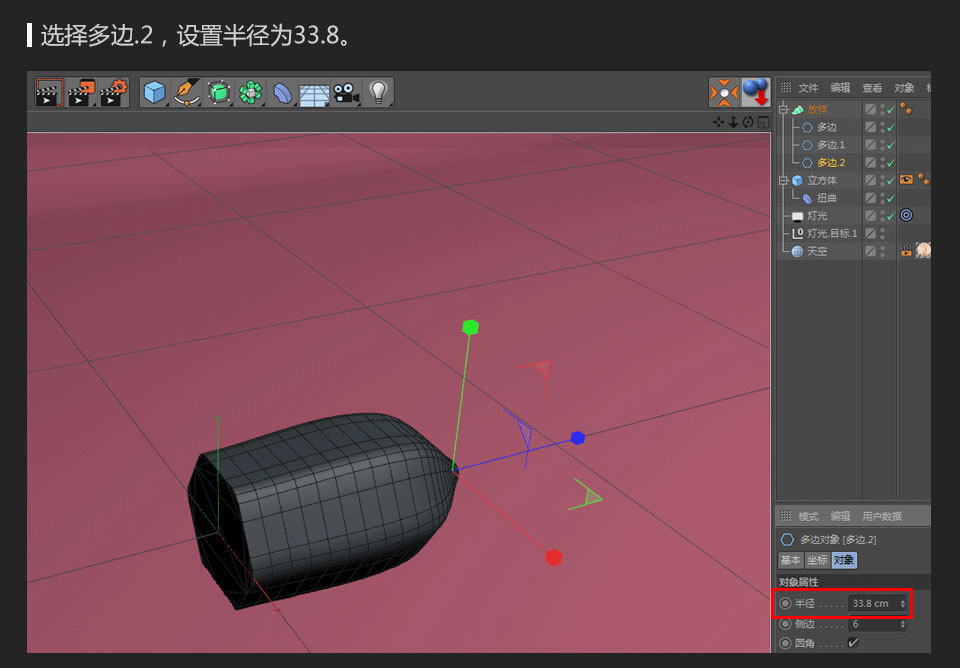
Task: Collapse the 立方体 hierarchy in the object manager
Action: point(784,180)
